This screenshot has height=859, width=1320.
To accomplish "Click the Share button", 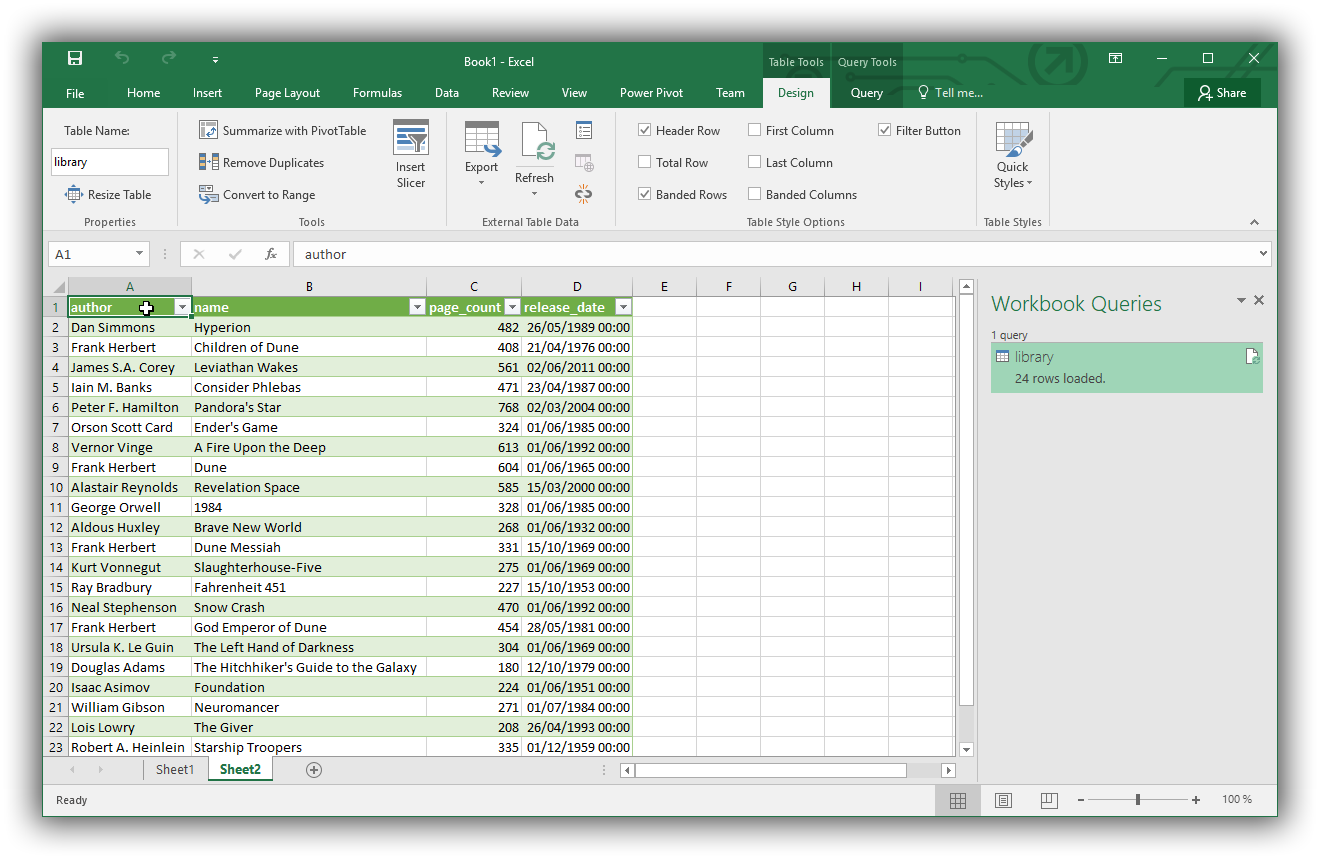I will pyautogui.click(x=1222, y=92).
